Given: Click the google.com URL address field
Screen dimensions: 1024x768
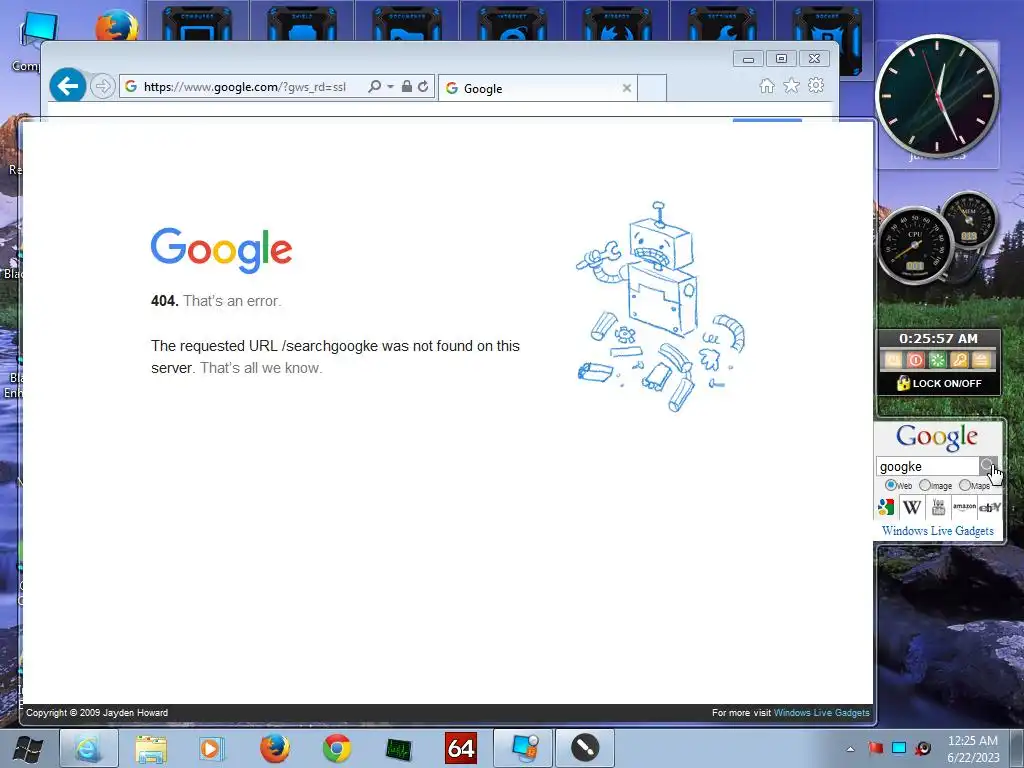Looking at the screenshot, I should tap(245, 86).
